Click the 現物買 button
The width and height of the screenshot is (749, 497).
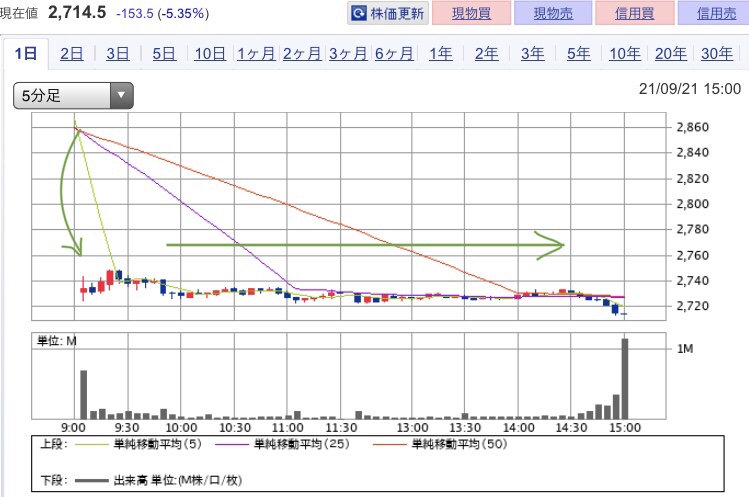pos(471,13)
